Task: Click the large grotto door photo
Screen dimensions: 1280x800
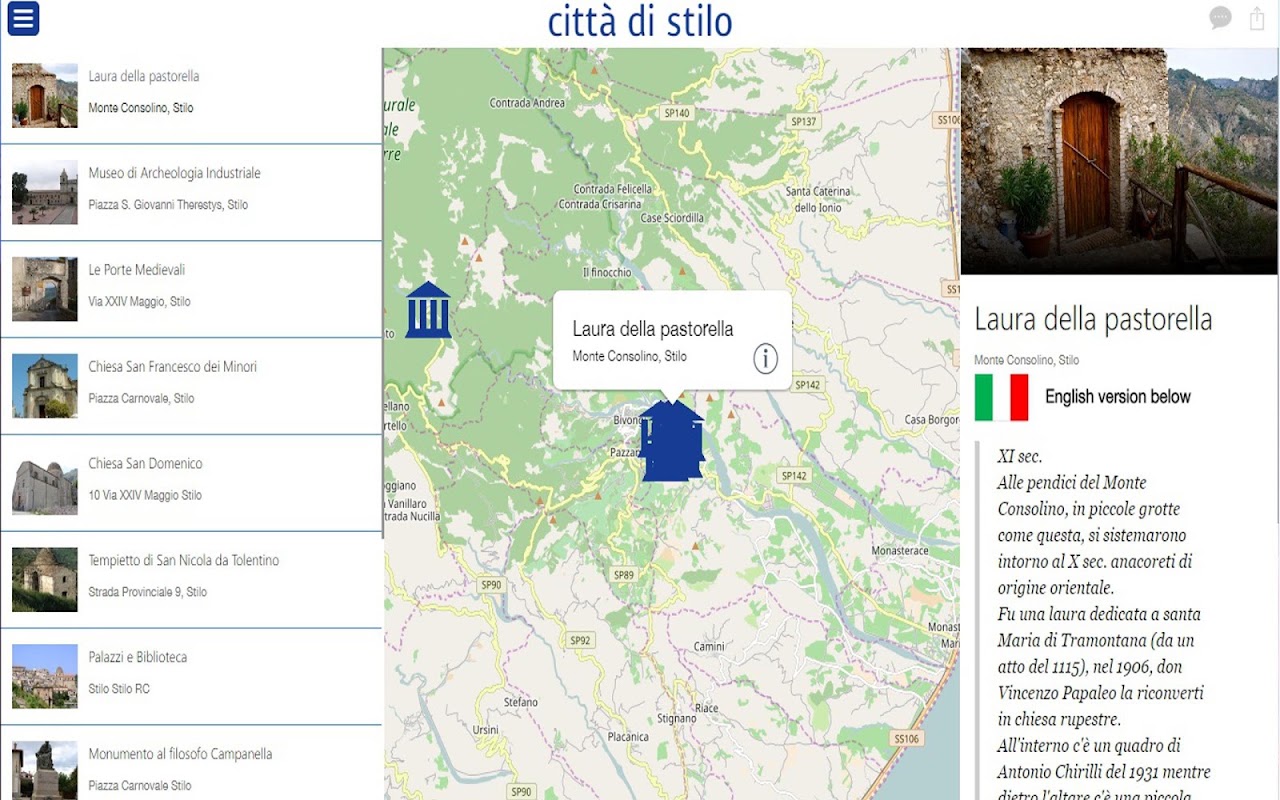Action: (1119, 161)
